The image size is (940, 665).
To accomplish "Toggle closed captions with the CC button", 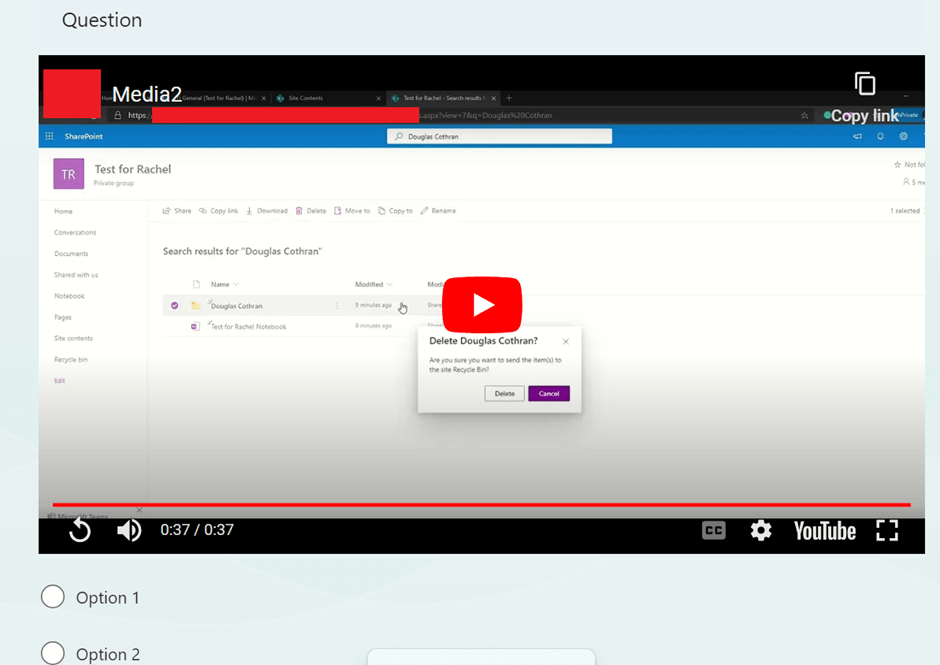I will pos(713,530).
